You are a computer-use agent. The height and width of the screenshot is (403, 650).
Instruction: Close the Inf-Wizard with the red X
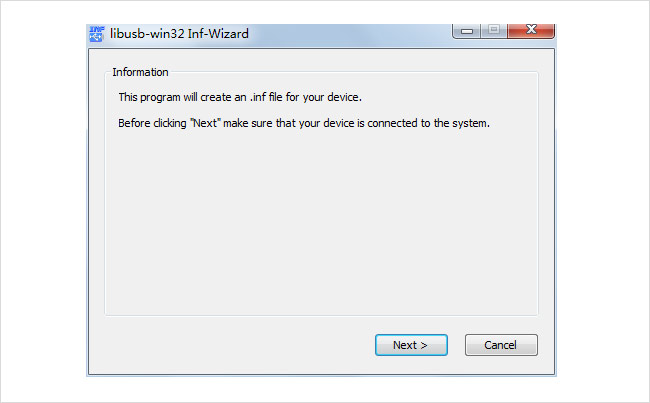[x=531, y=30]
